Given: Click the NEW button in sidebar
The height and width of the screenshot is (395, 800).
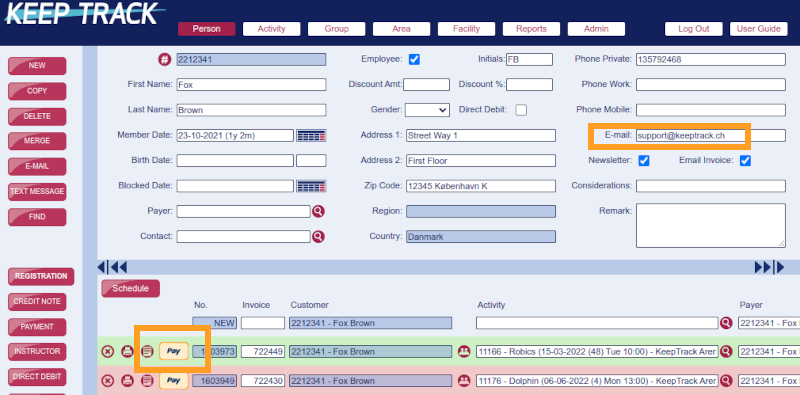Looking at the screenshot, I should (37, 66).
